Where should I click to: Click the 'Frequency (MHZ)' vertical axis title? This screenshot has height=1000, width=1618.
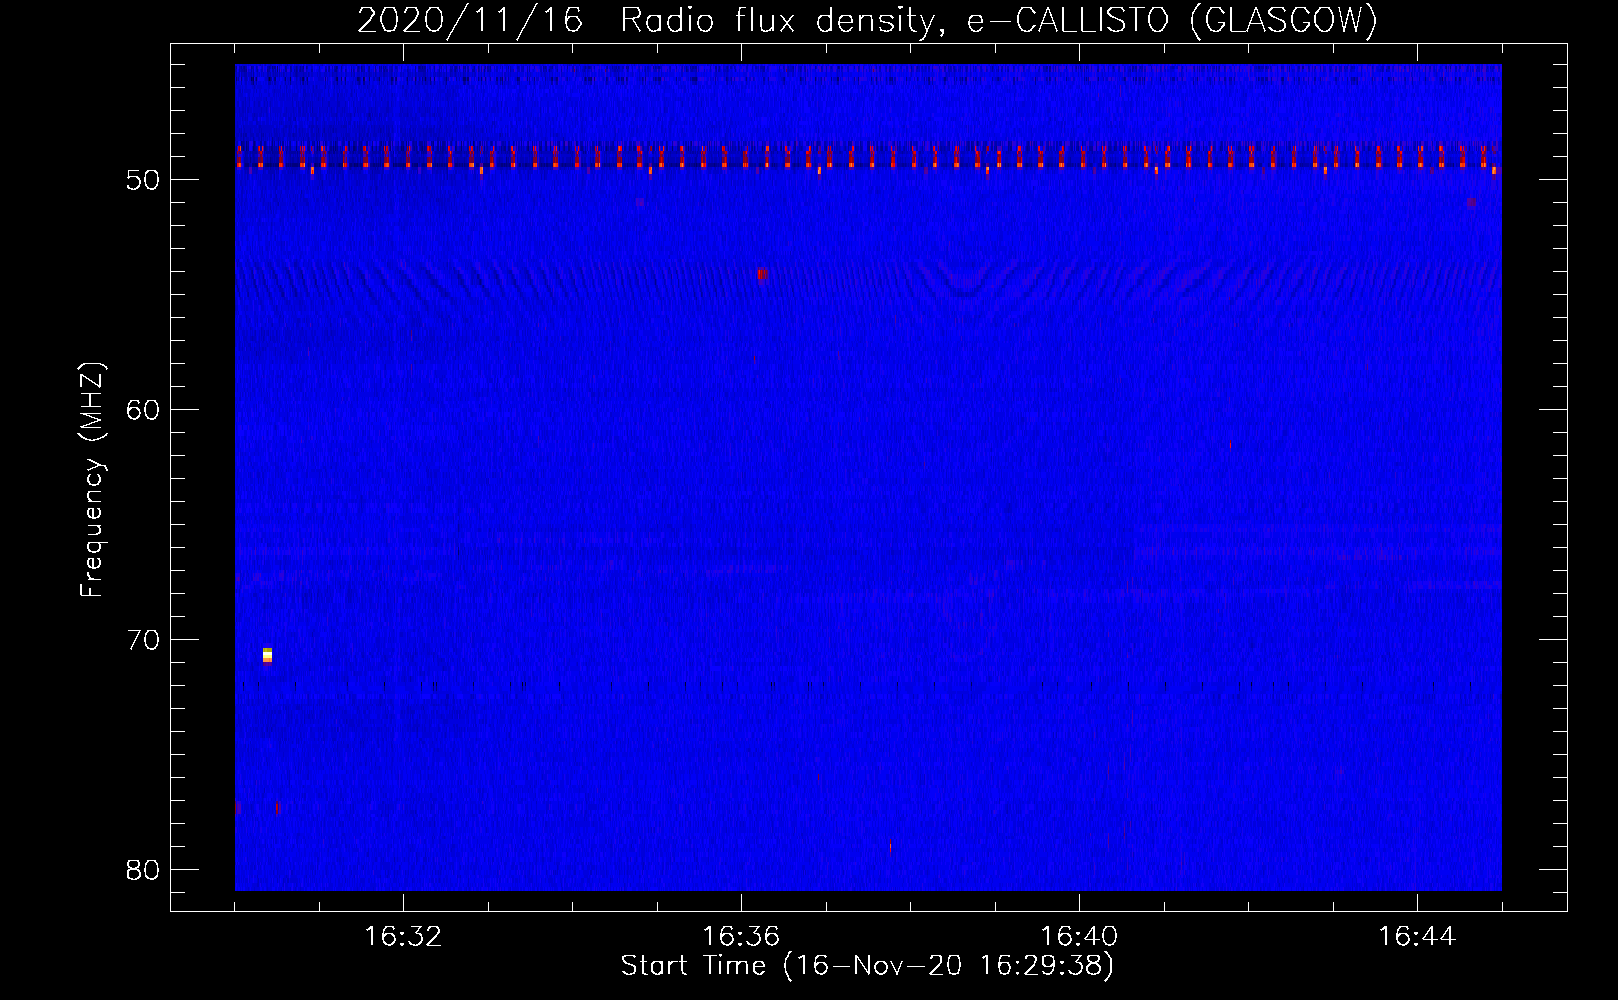click(x=92, y=480)
